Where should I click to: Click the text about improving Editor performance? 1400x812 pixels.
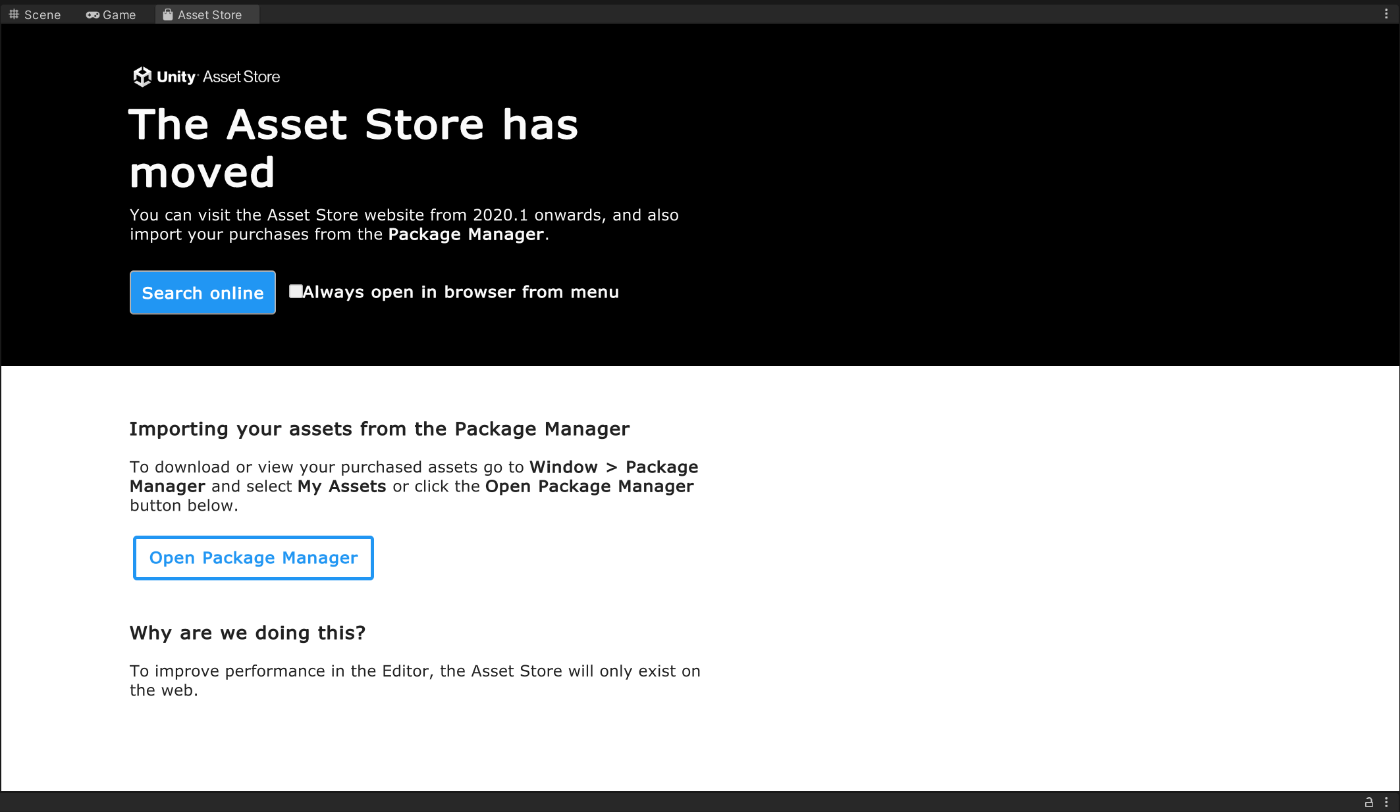[x=415, y=680]
